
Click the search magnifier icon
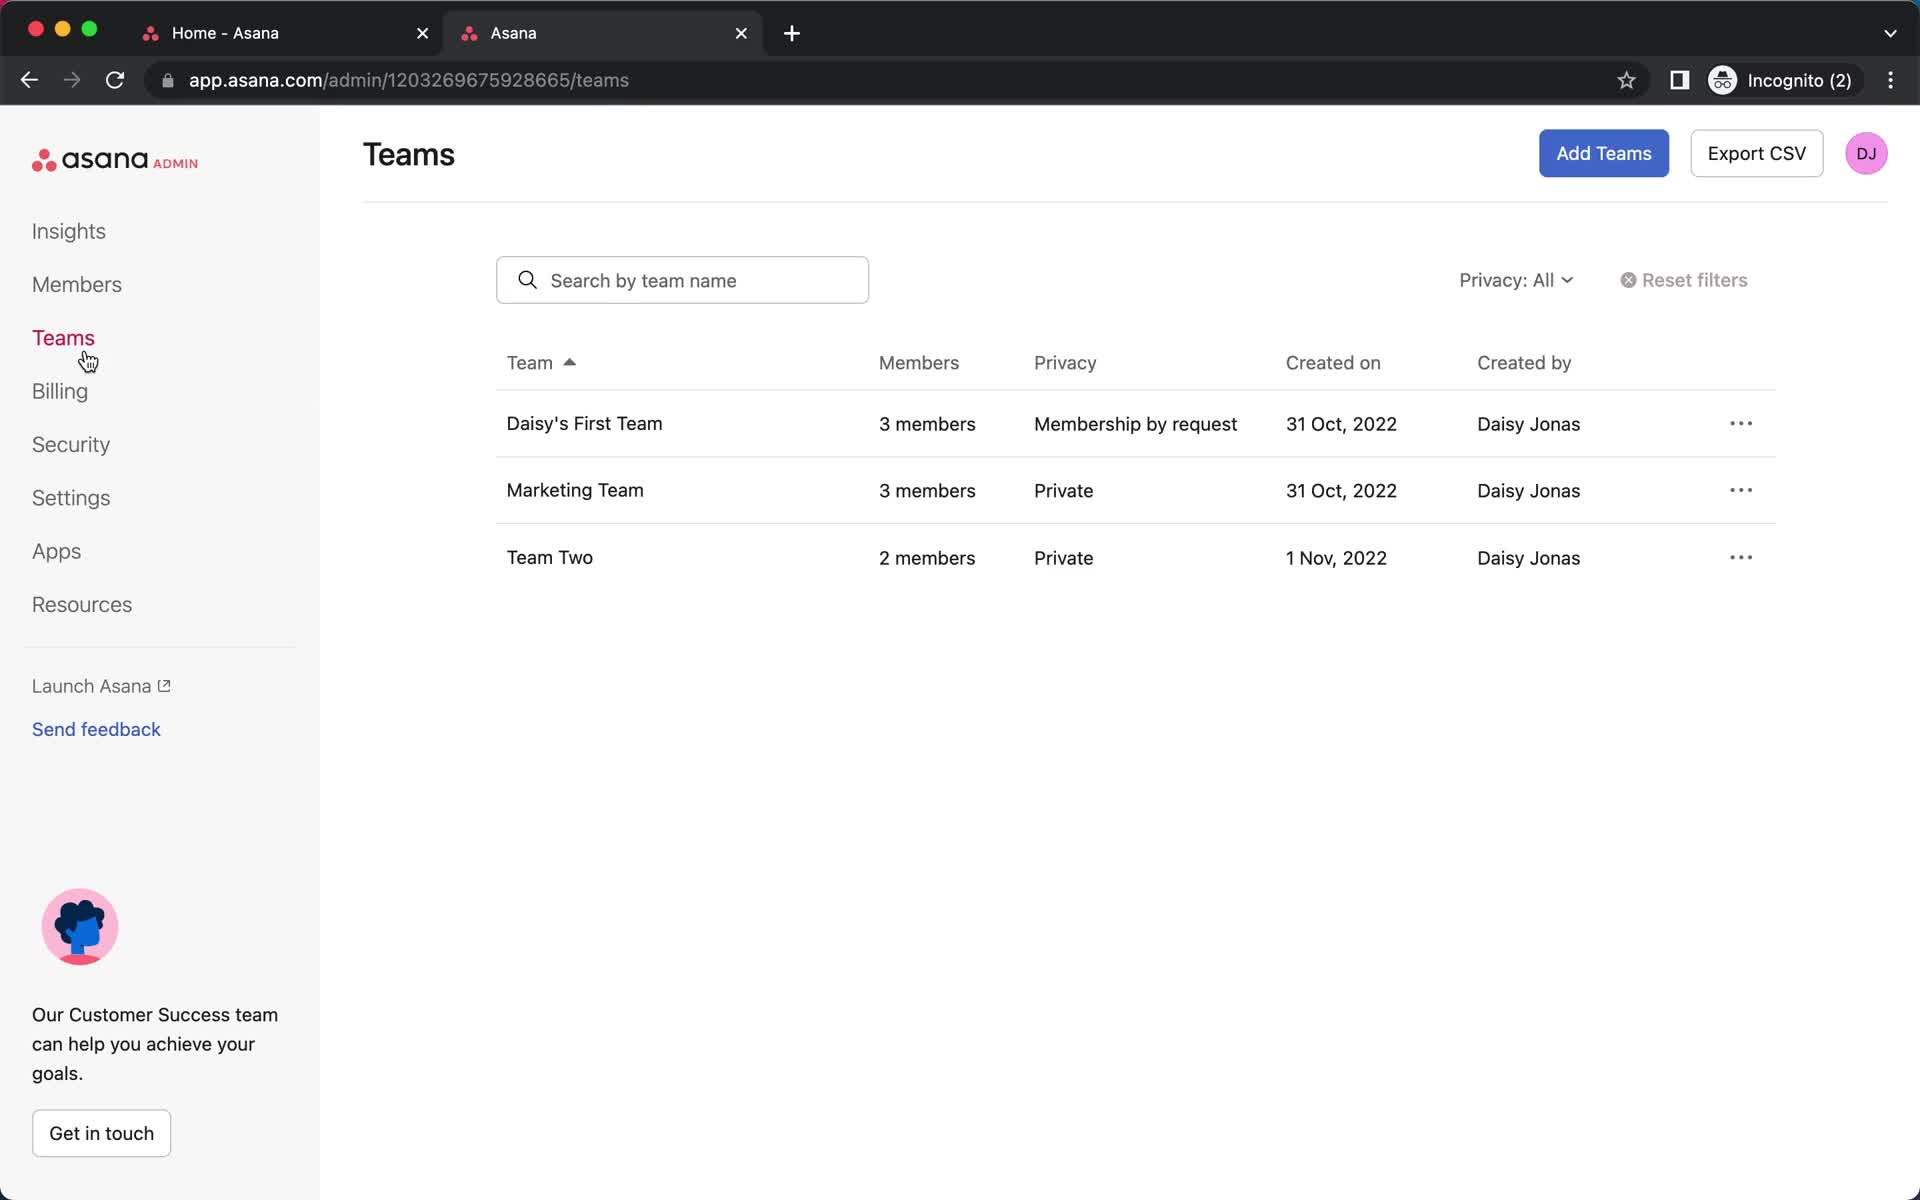[x=527, y=280]
